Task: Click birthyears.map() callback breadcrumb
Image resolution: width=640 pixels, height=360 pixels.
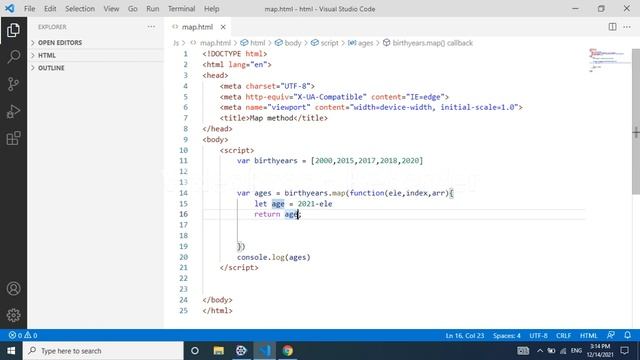Action: coord(432,43)
